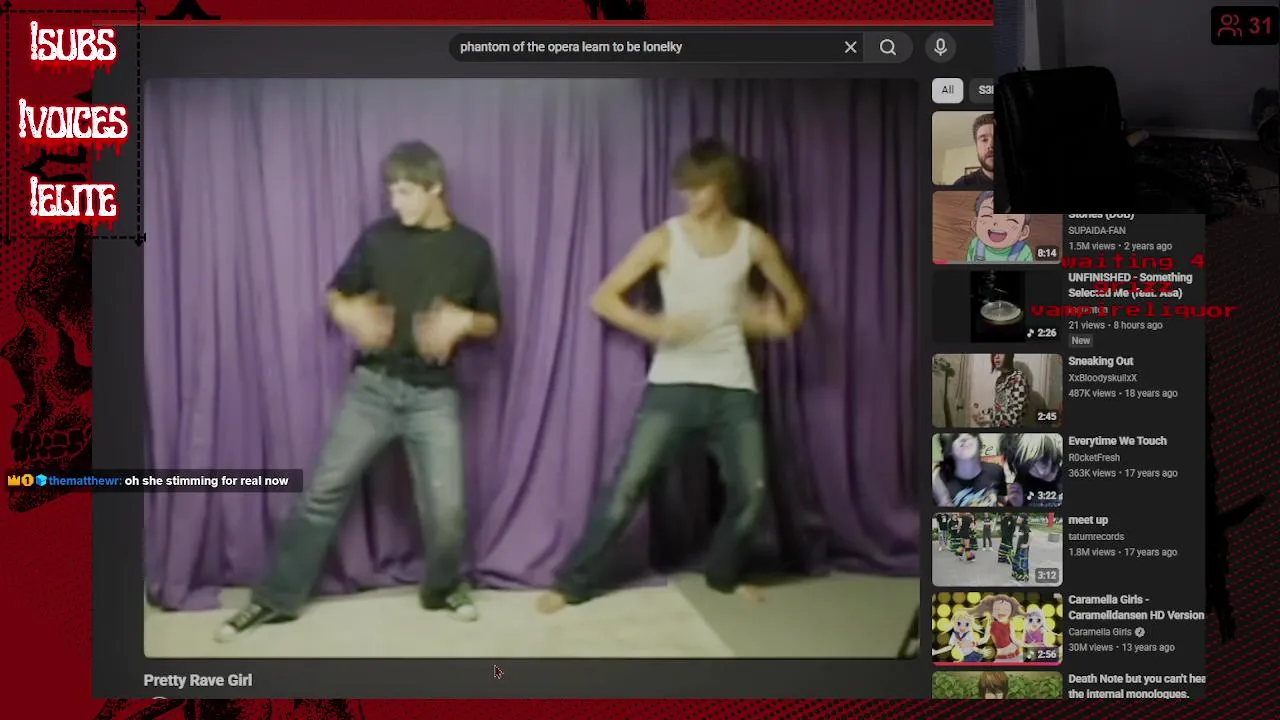
Task: Click the magnifying glass search icon
Action: tap(888, 47)
